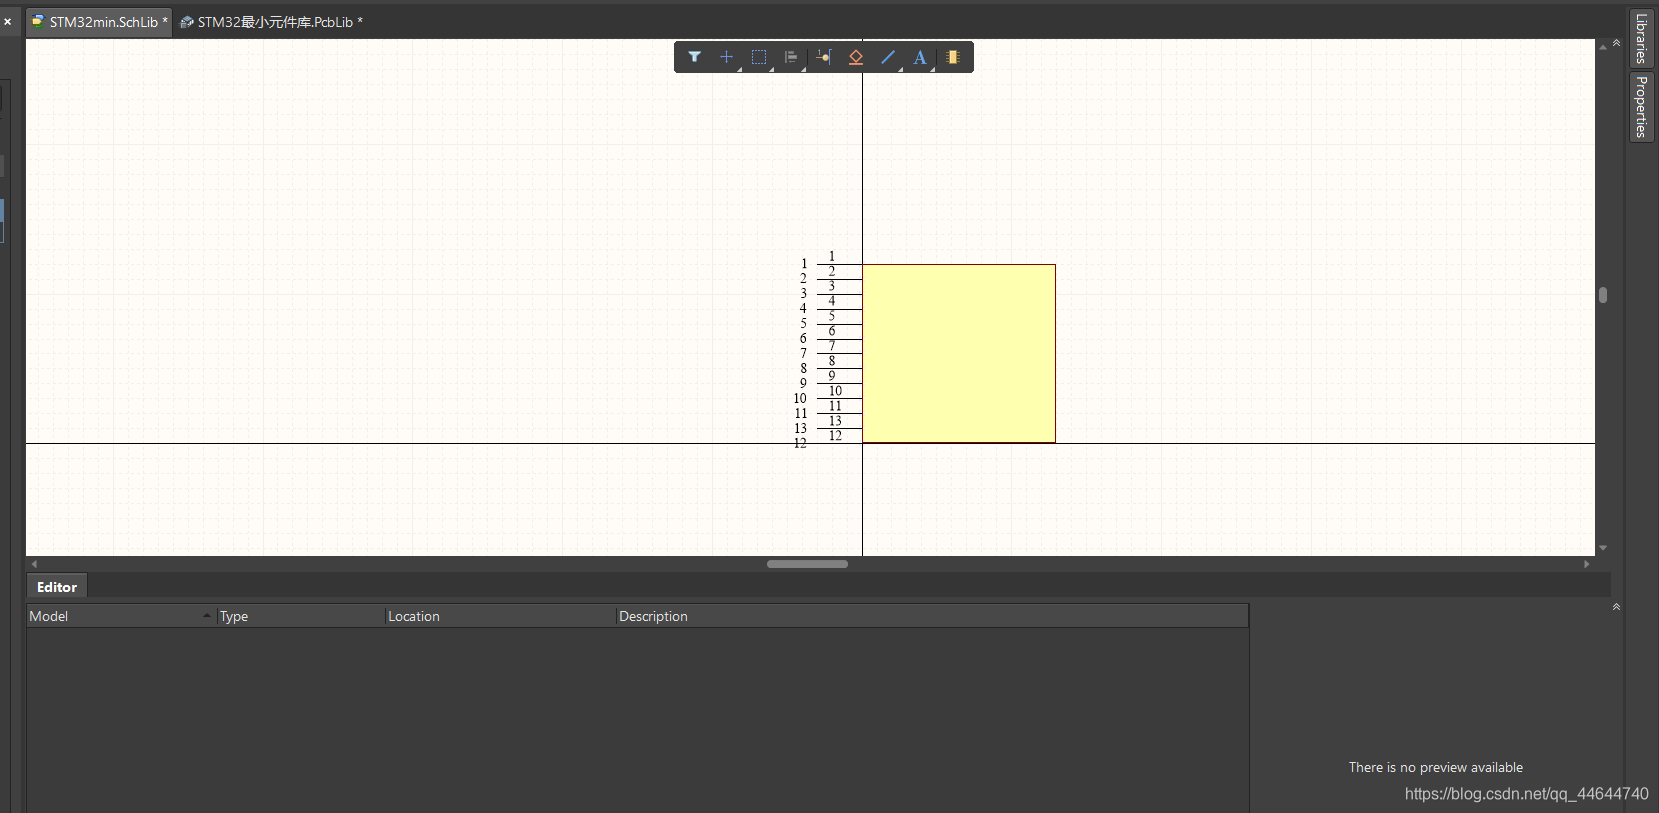
Task: Collapse the side panel chevron at top
Action: 1616,43
